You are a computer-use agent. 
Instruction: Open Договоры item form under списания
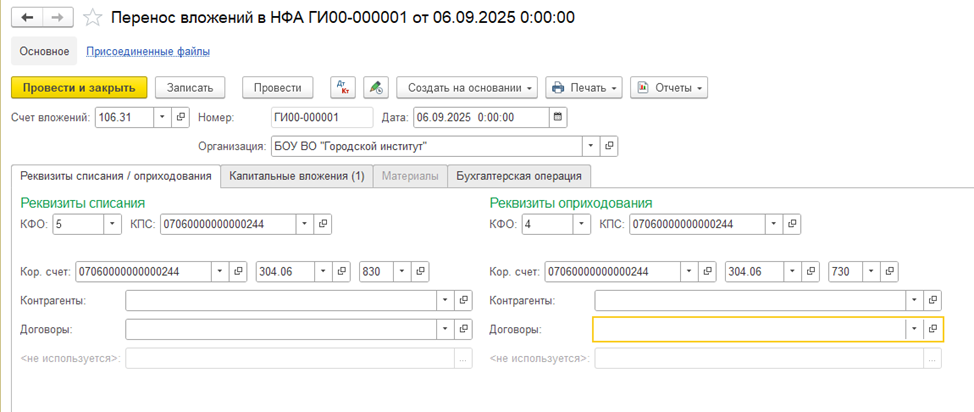(463, 329)
